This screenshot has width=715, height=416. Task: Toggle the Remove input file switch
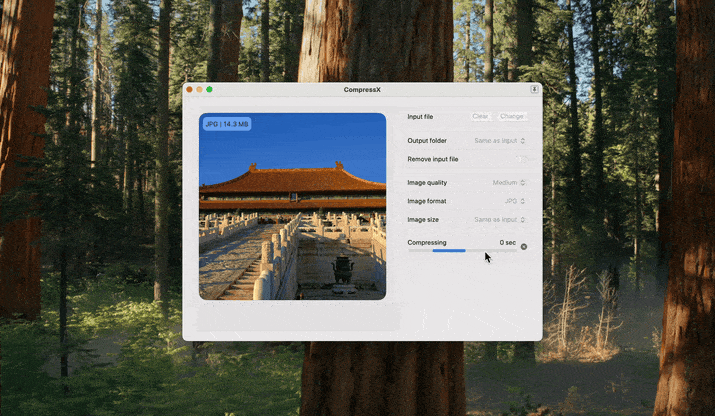point(521,159)
